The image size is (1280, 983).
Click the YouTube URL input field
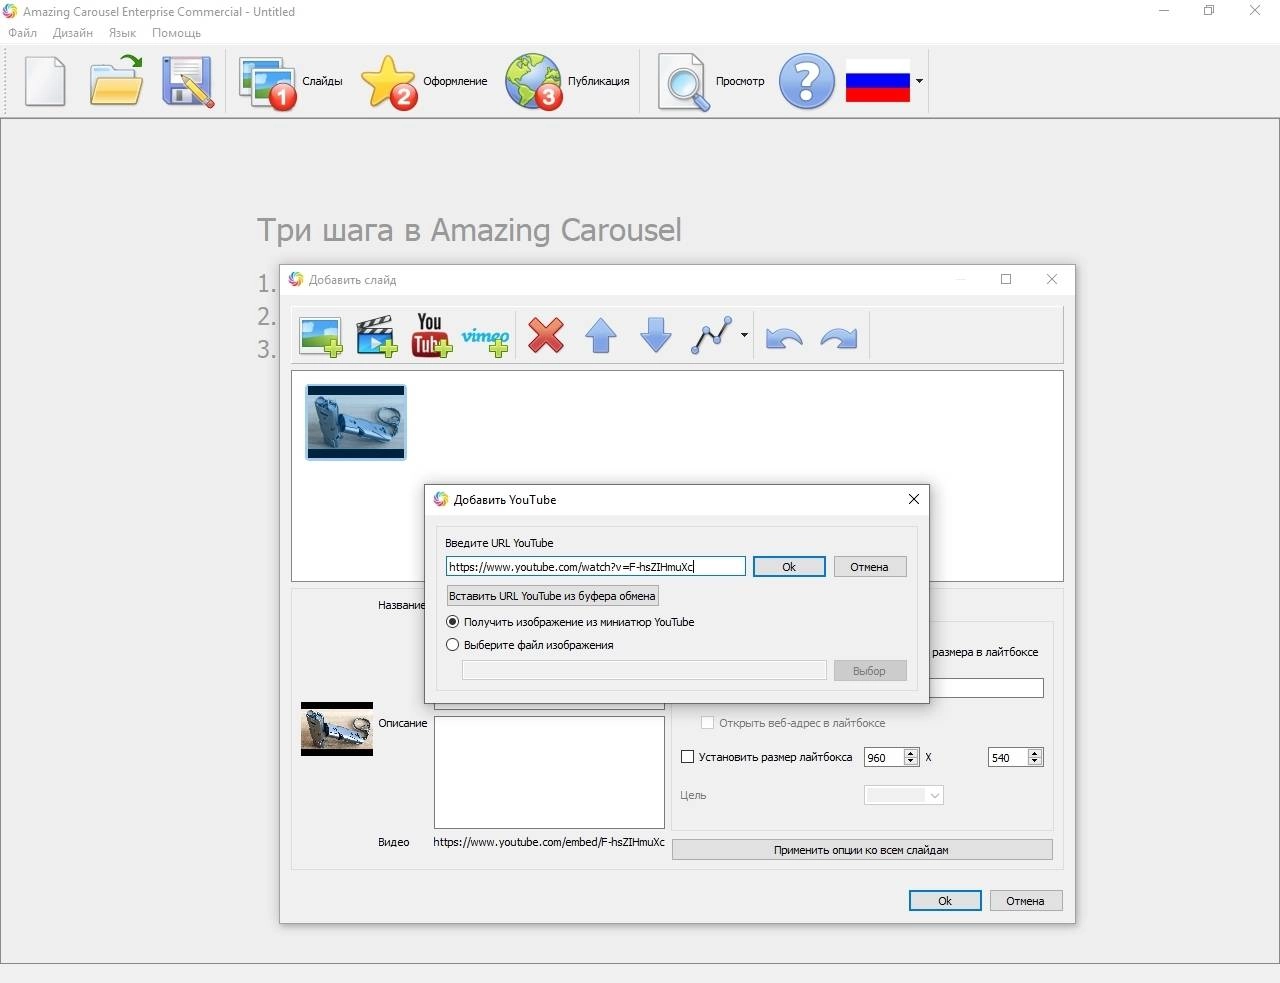(x=596, y=567)
